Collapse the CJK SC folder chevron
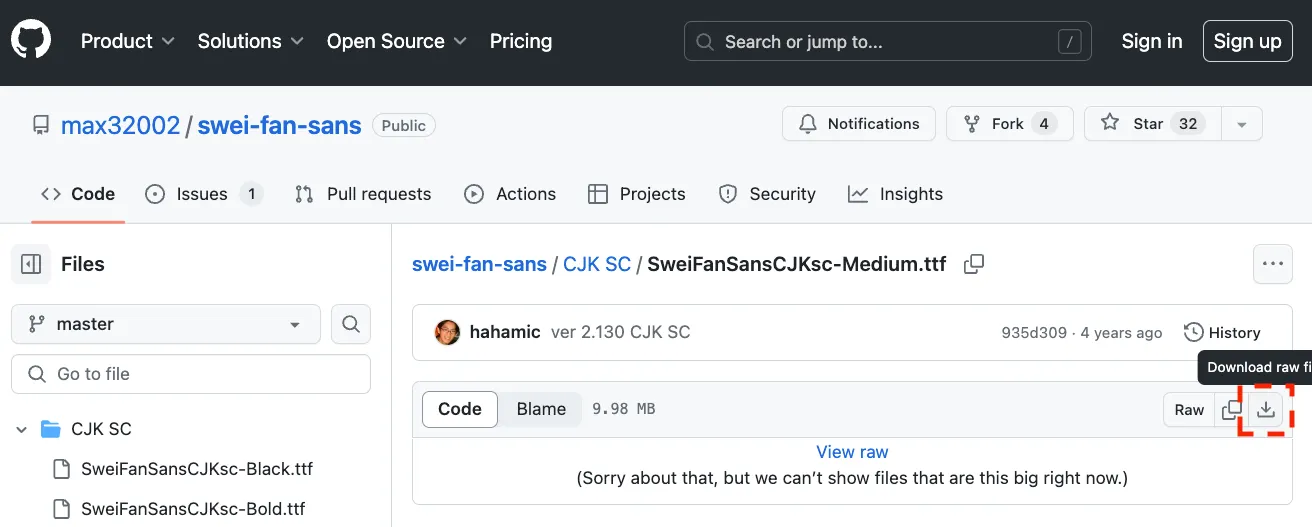Screen dimensions: 1312x527 tap(21, 429)
